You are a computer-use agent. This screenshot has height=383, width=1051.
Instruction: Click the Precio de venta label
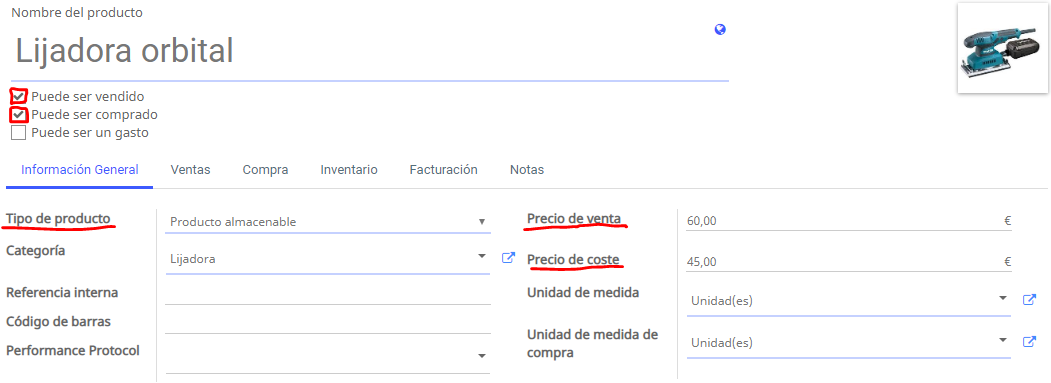[x=574, y=219]
